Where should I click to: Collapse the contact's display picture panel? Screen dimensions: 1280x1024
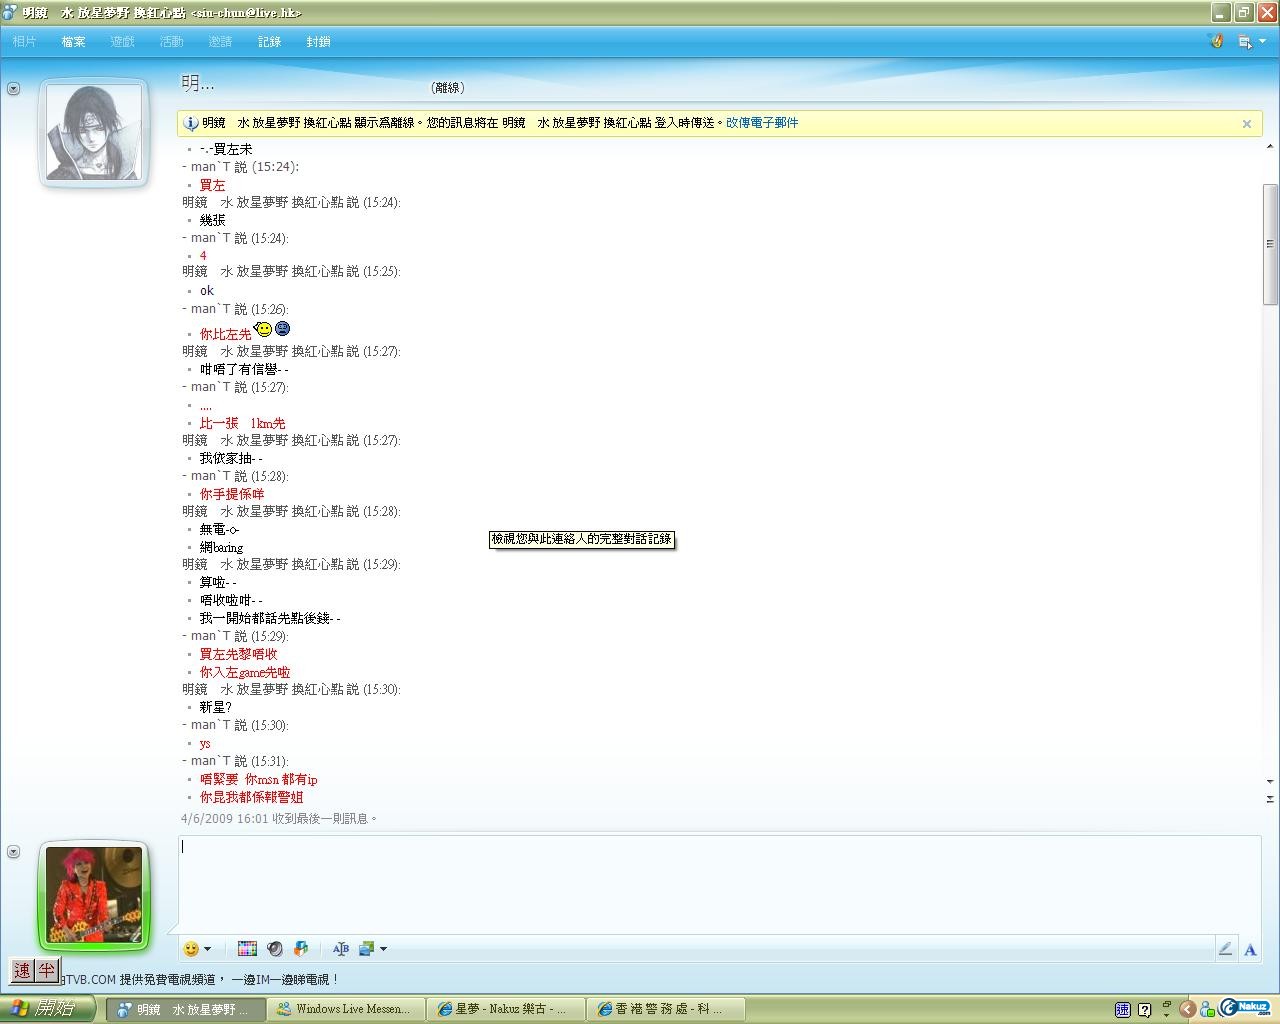pos(13,89)
